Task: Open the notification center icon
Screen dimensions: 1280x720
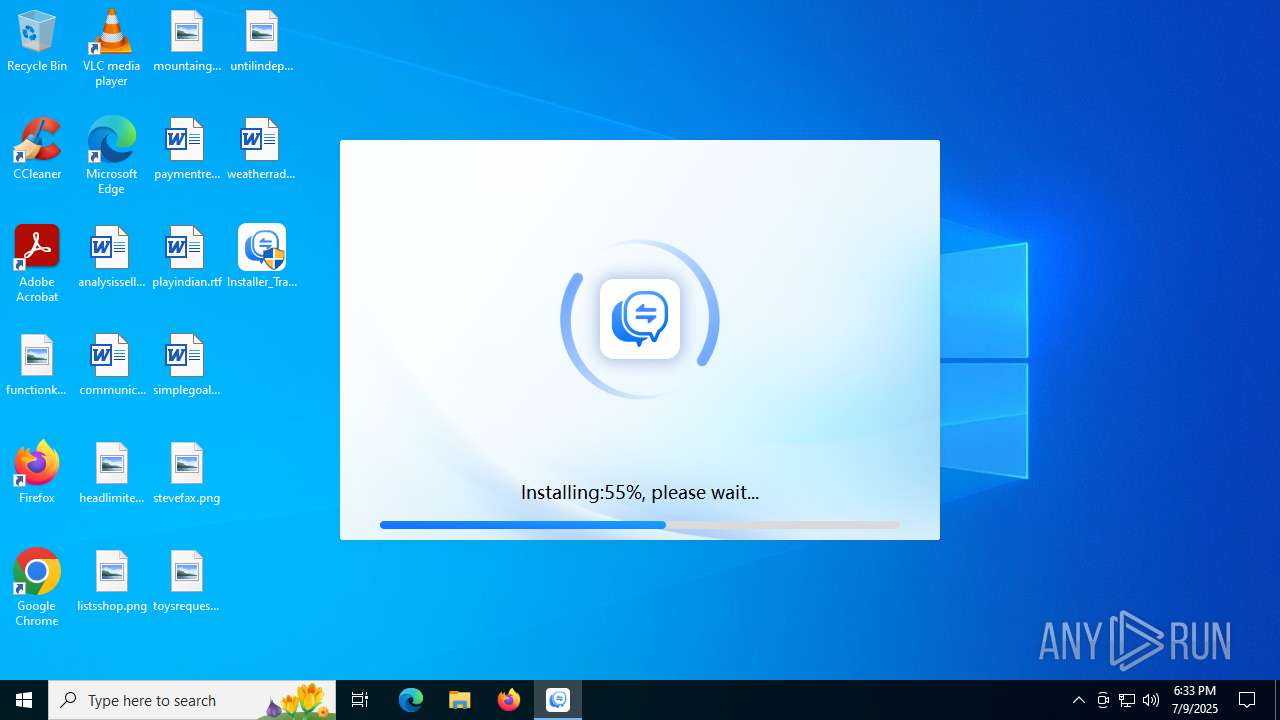Action: click(x=1248, y=700)
